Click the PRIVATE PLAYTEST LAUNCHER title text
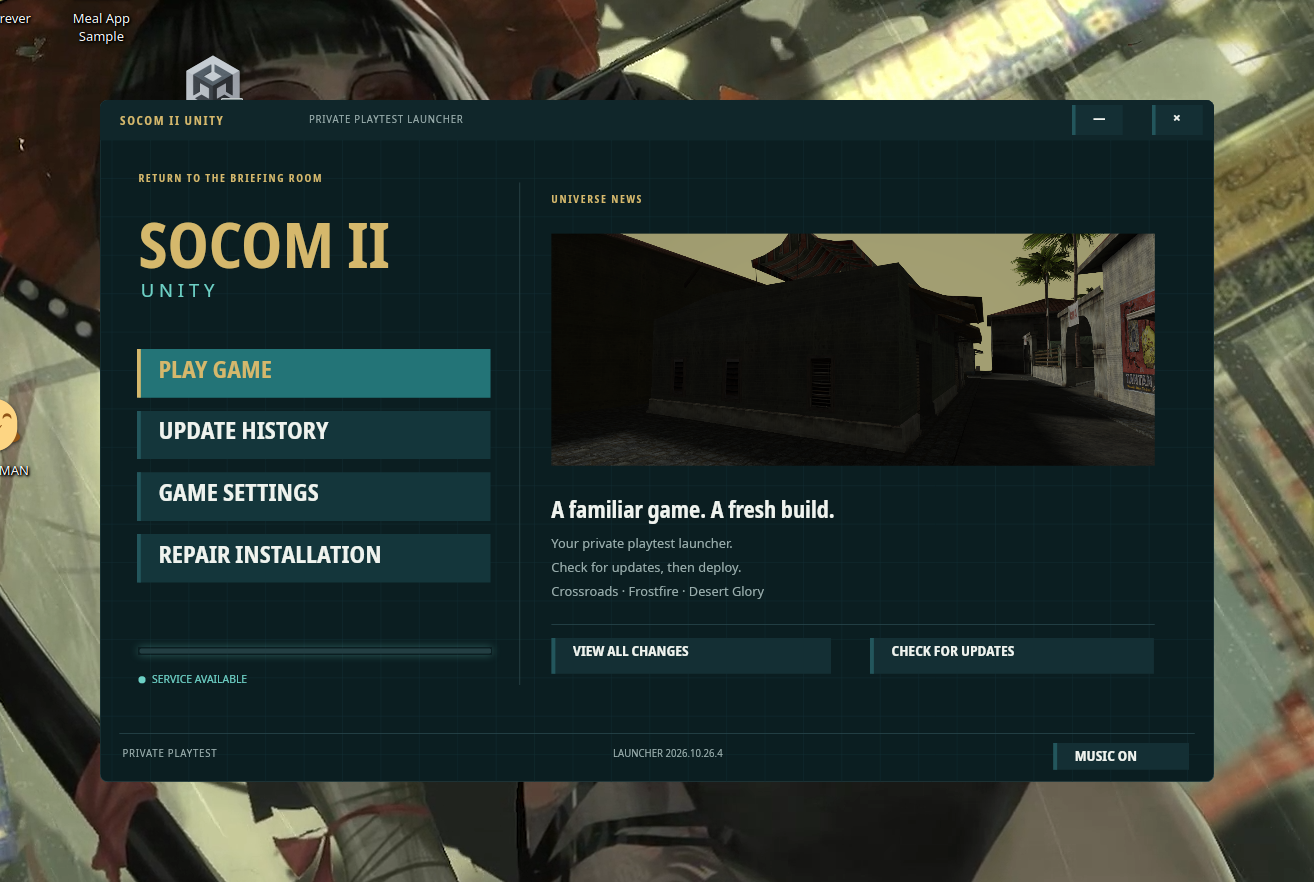1314x882 pixels. pos(386,119)
